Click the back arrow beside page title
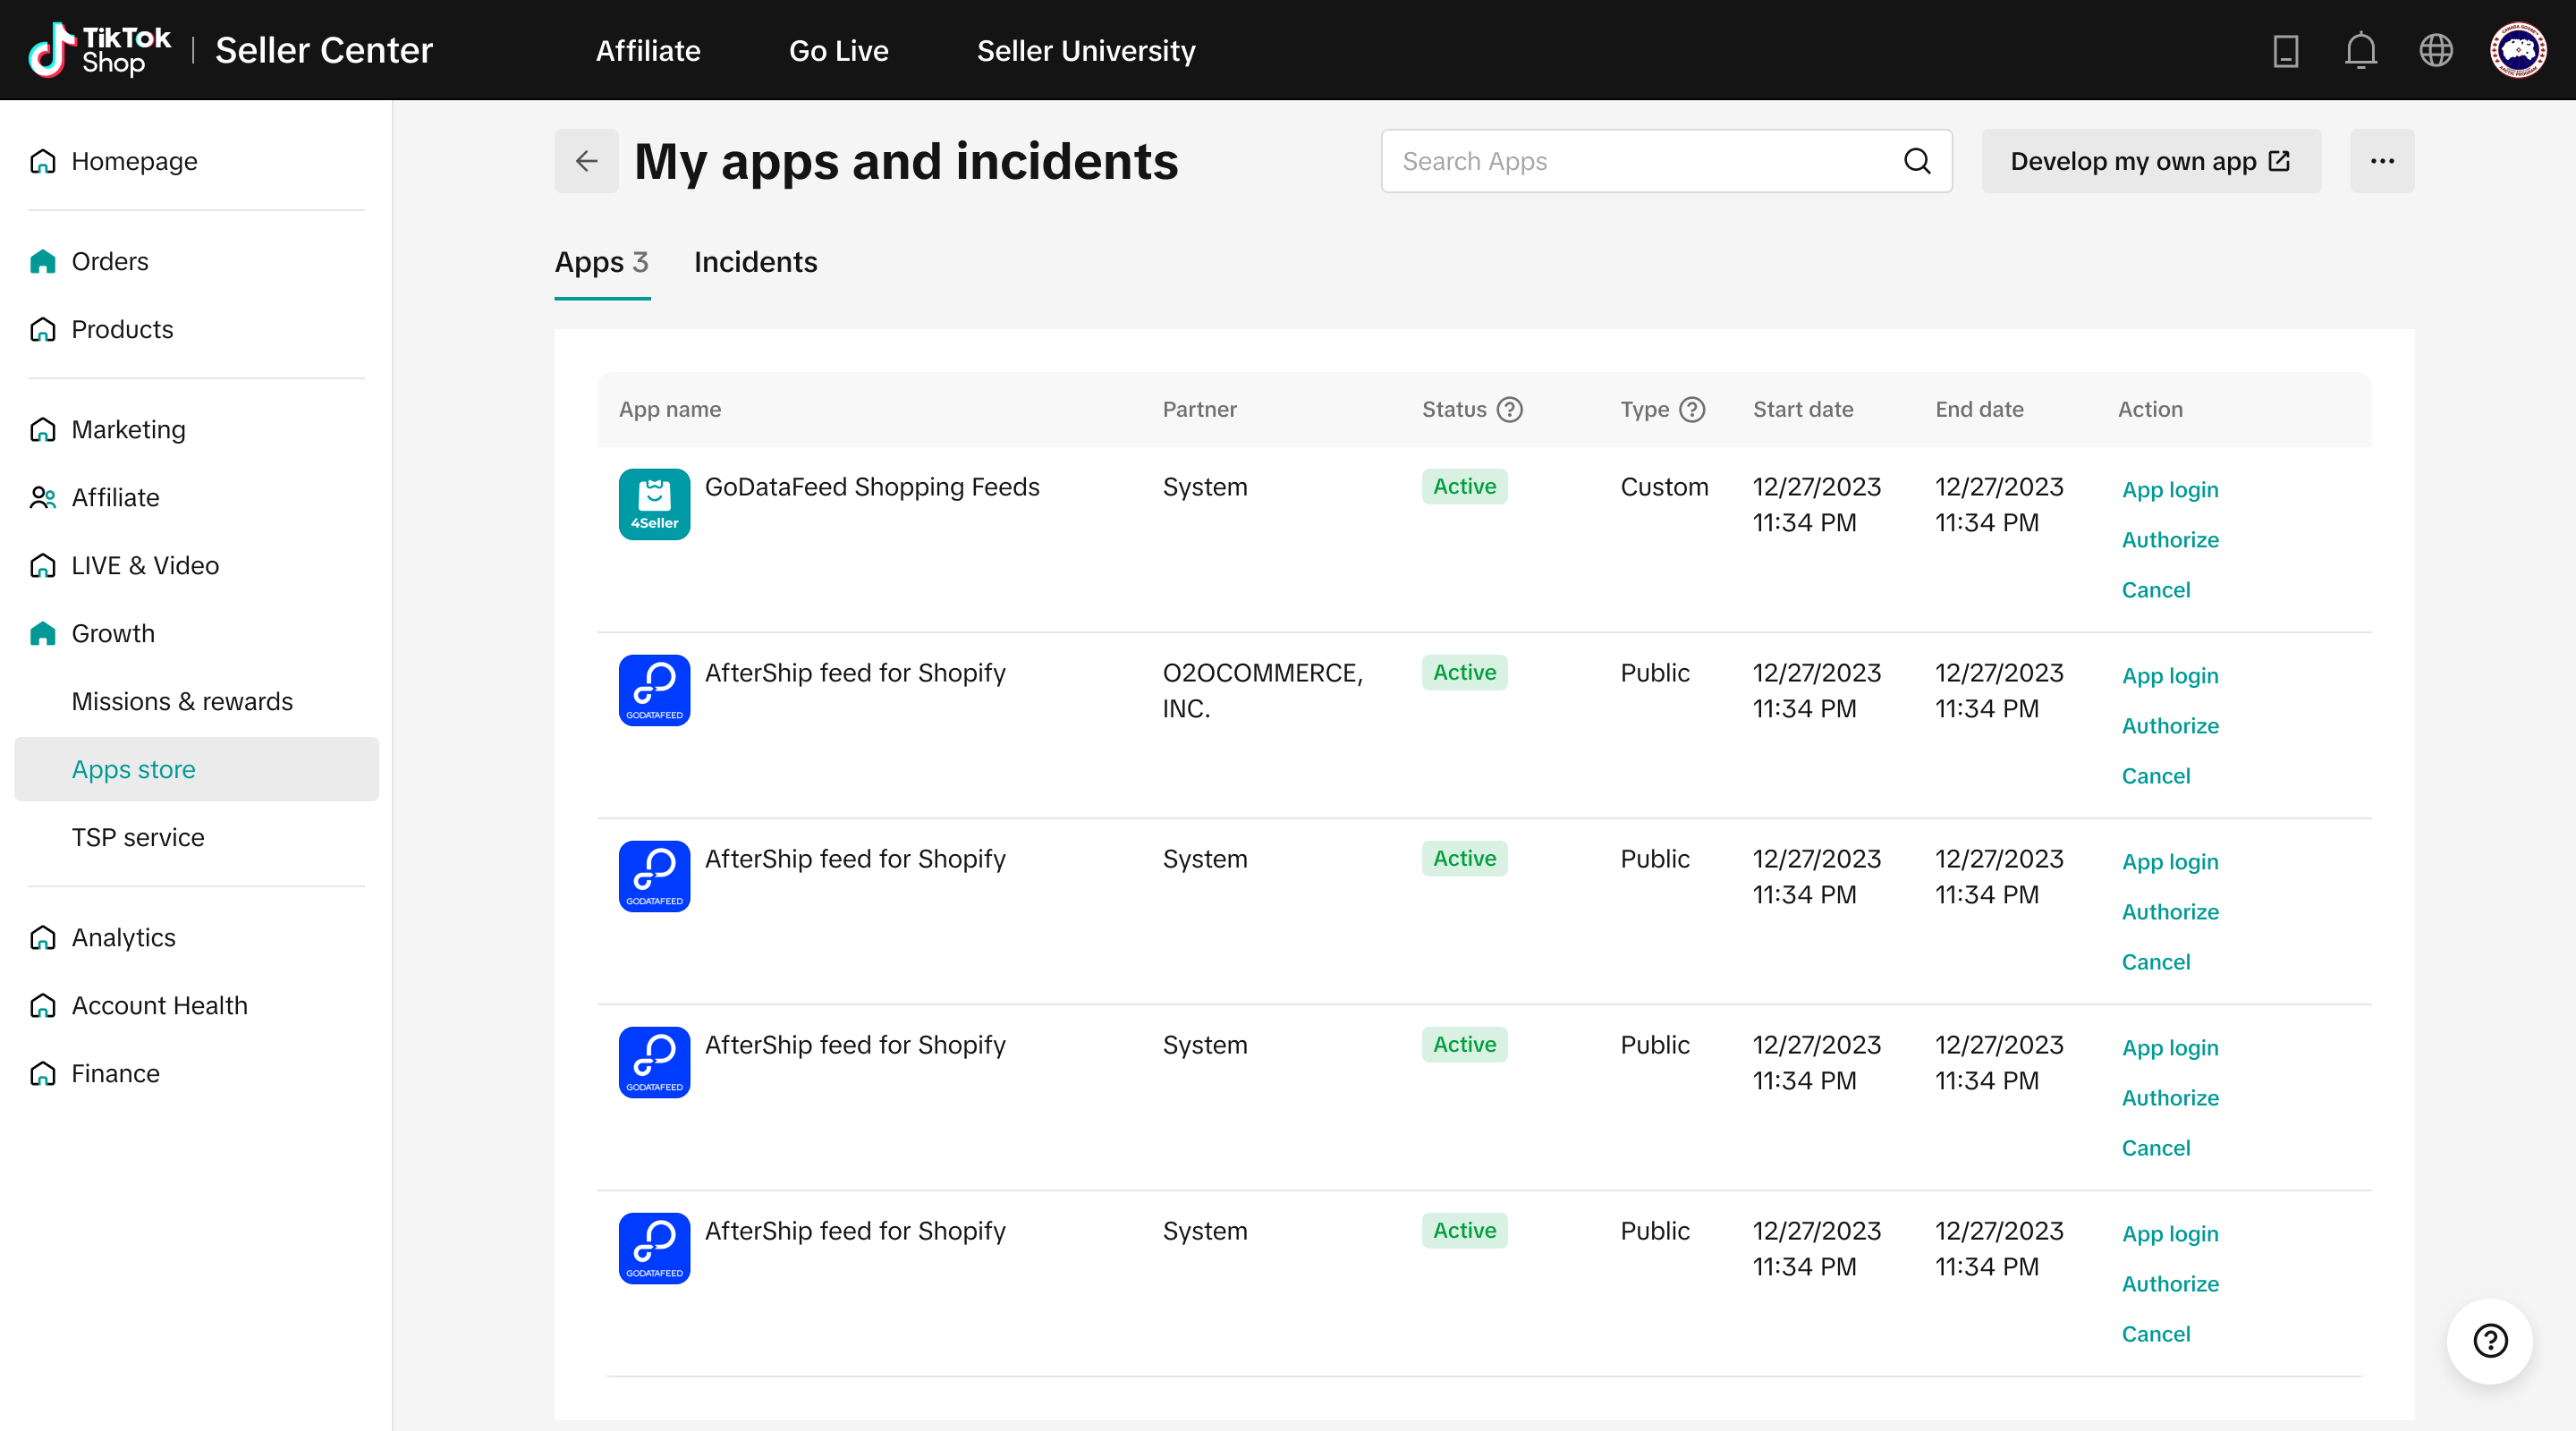The width and height of the screenshot is (2576, 1431). pos(586,161)
